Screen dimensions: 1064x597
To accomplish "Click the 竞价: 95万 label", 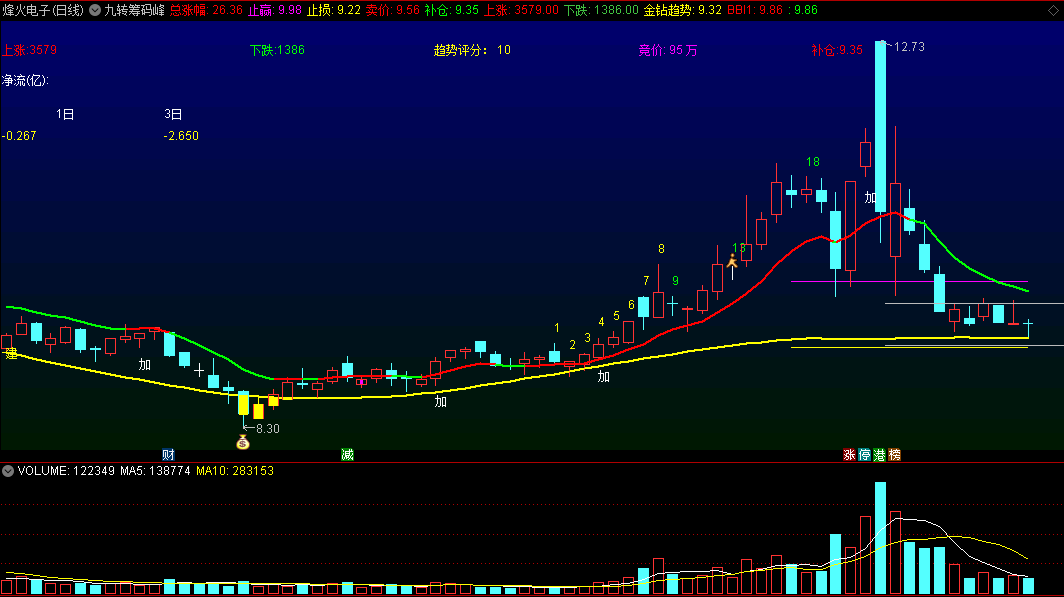I will point(668,50).
